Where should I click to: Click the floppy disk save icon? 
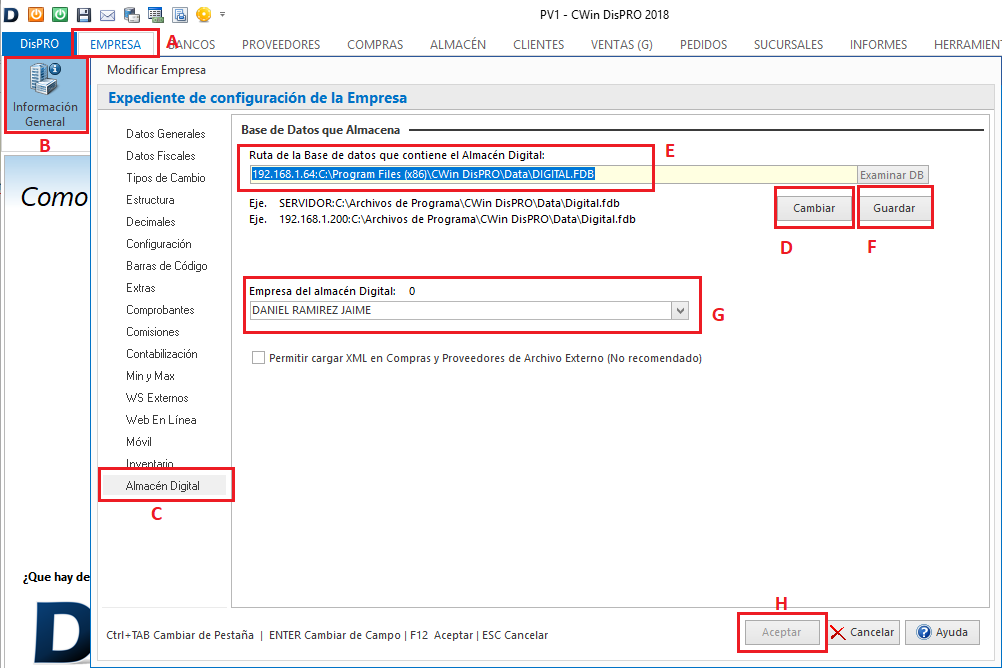click(x=84, y=14)
